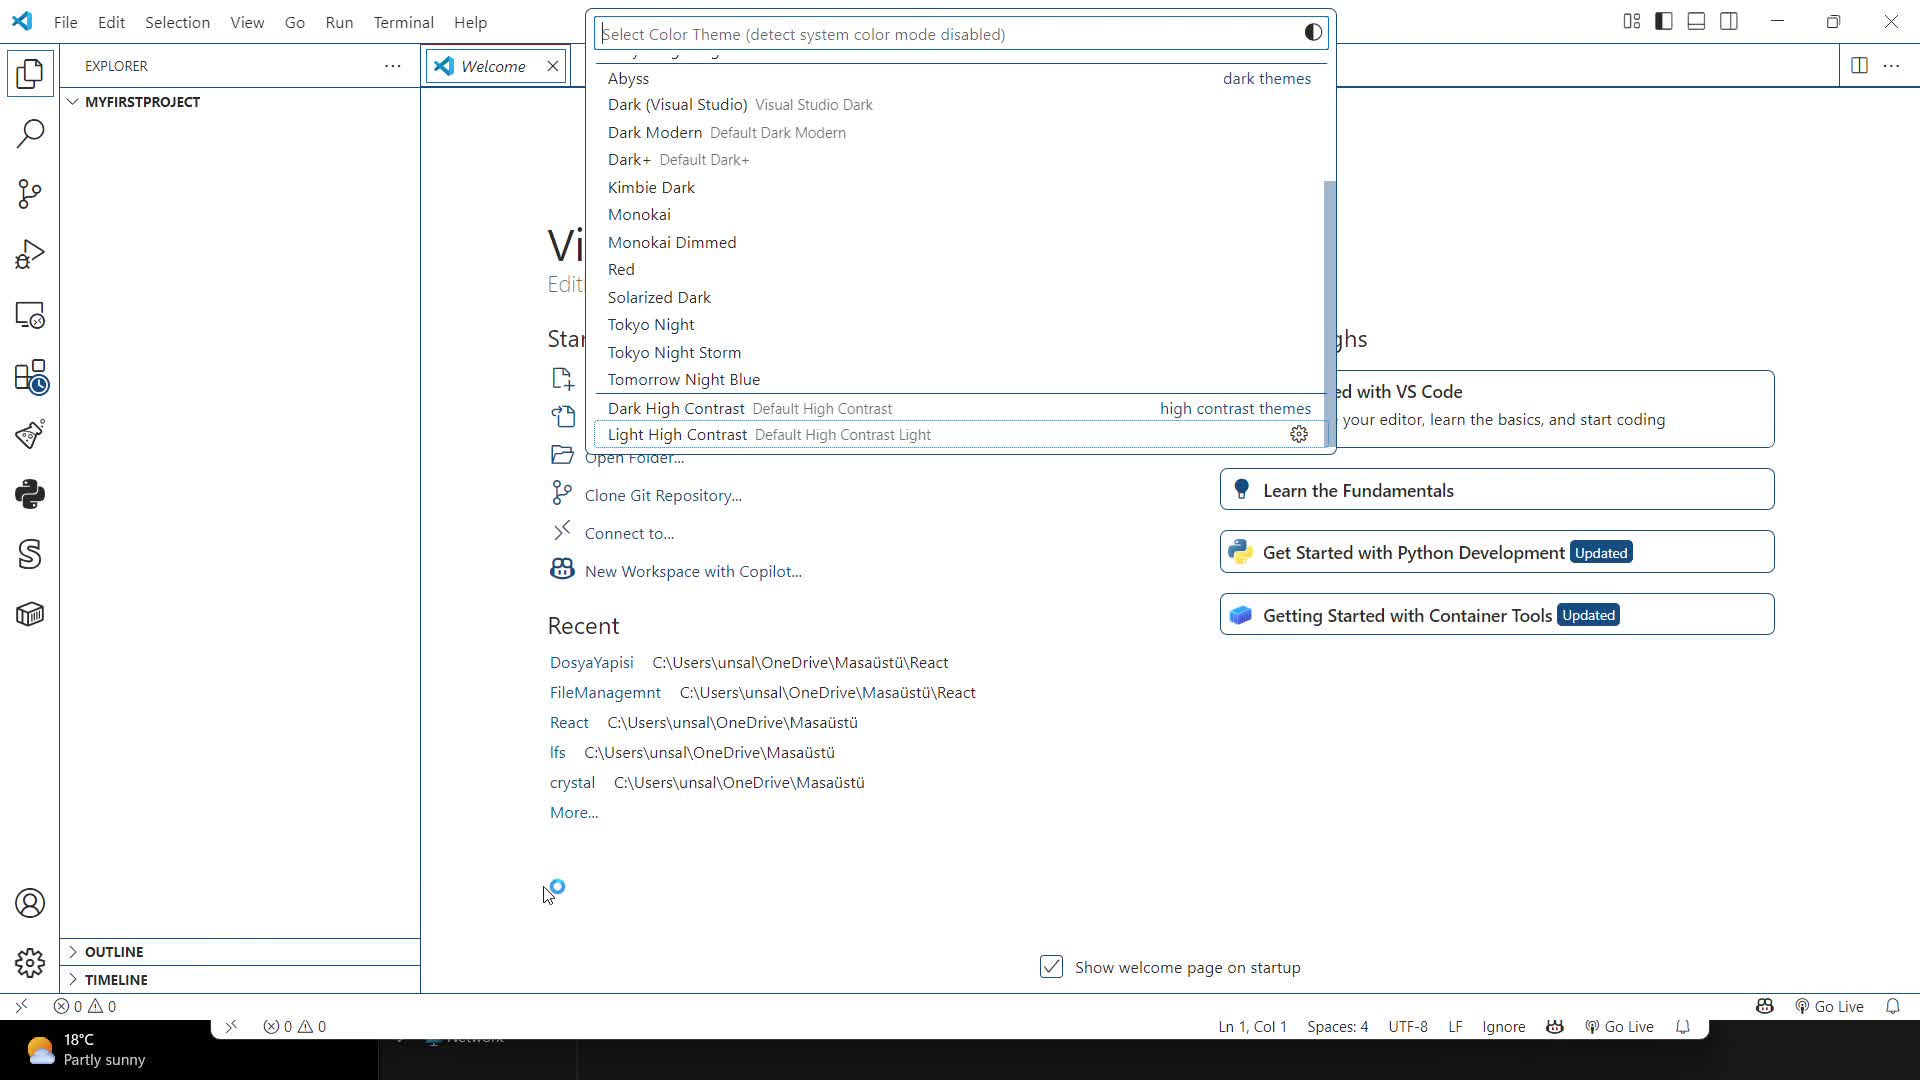Click the theme list scrollbar

[1329, 315]
